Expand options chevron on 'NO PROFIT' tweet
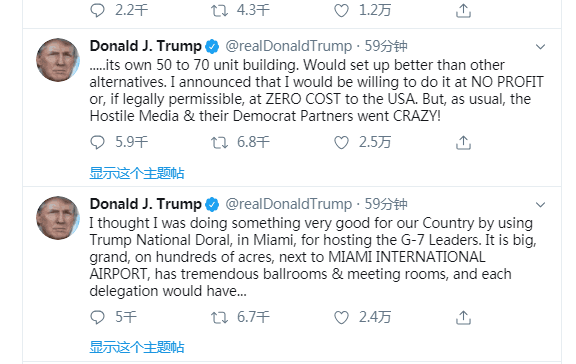This screenshot has height=364, width=576. pos(540,47)
